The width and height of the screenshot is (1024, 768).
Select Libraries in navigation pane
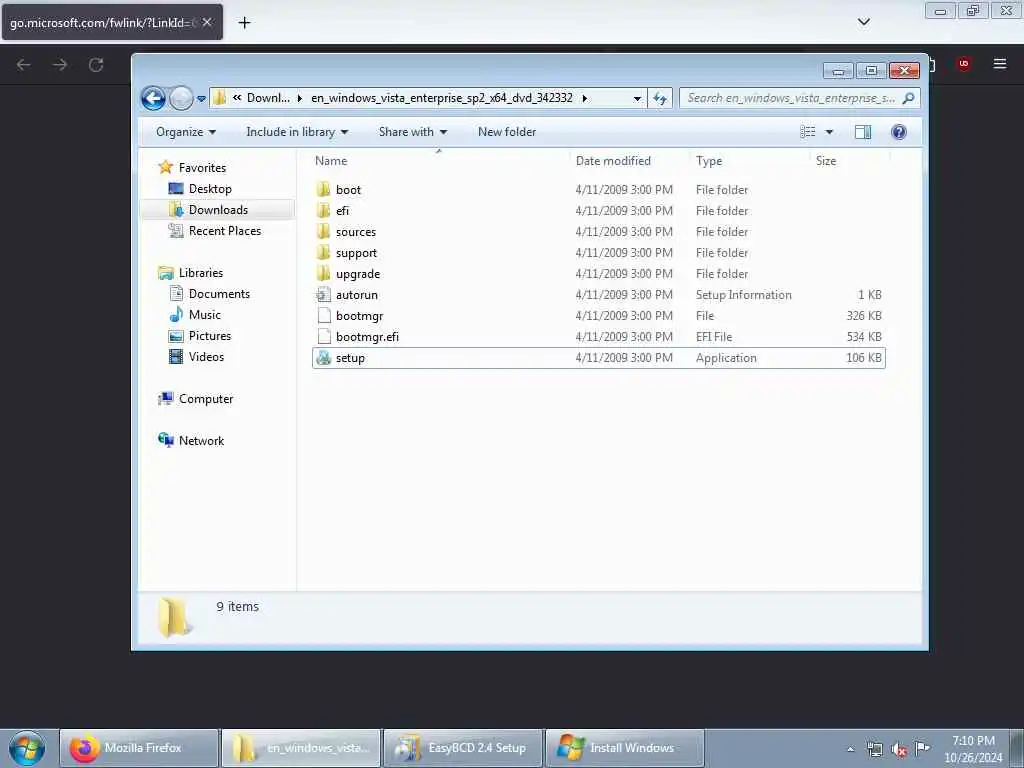click(200, 273)
